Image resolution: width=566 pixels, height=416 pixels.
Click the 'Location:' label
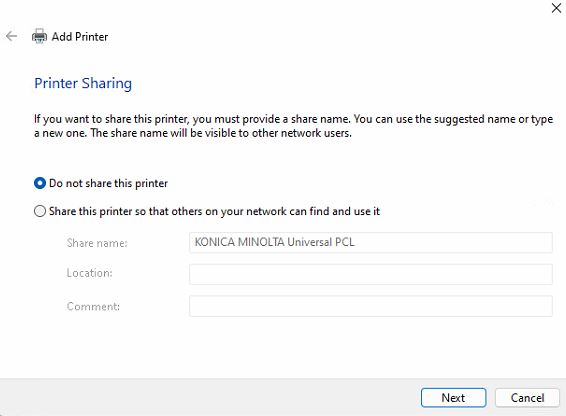[90, 273]
